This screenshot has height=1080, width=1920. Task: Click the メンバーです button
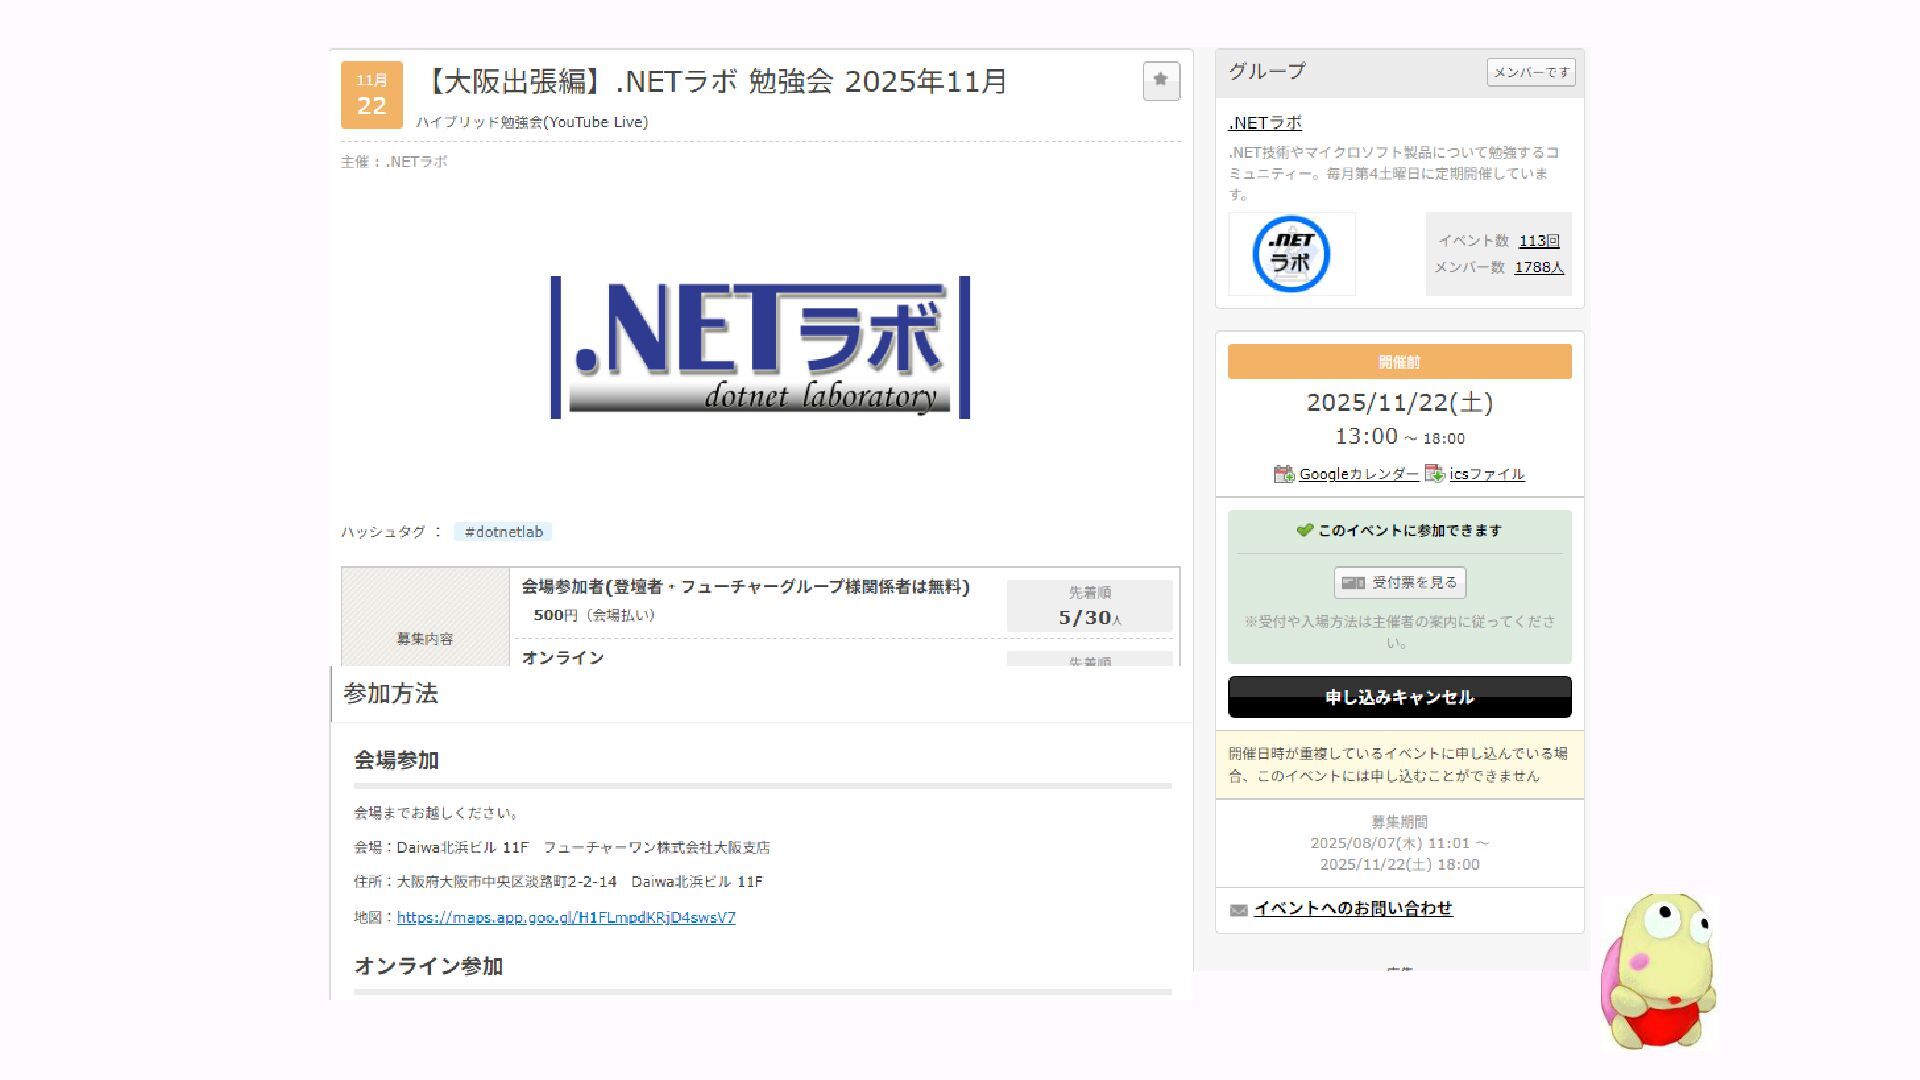point(1531,72)
